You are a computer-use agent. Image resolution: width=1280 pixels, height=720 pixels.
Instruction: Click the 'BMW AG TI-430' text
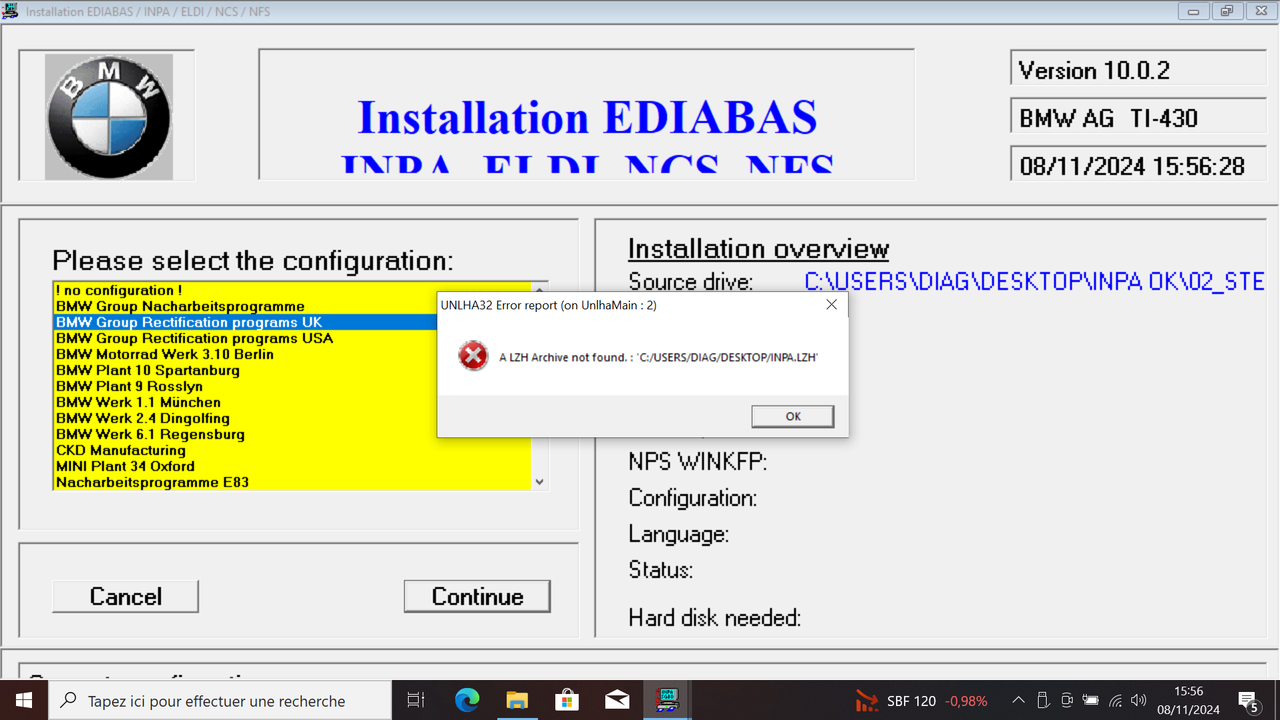pos(1108,118)
